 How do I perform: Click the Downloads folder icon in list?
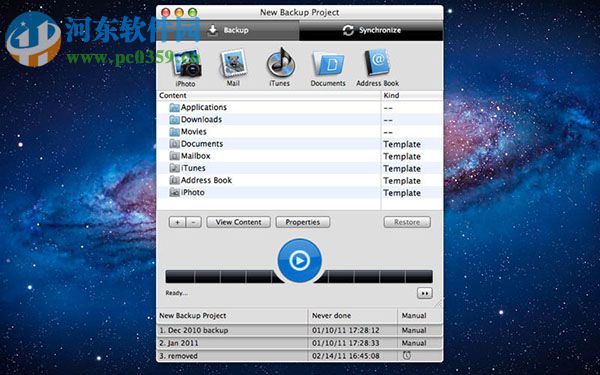(x=174, y=120)
